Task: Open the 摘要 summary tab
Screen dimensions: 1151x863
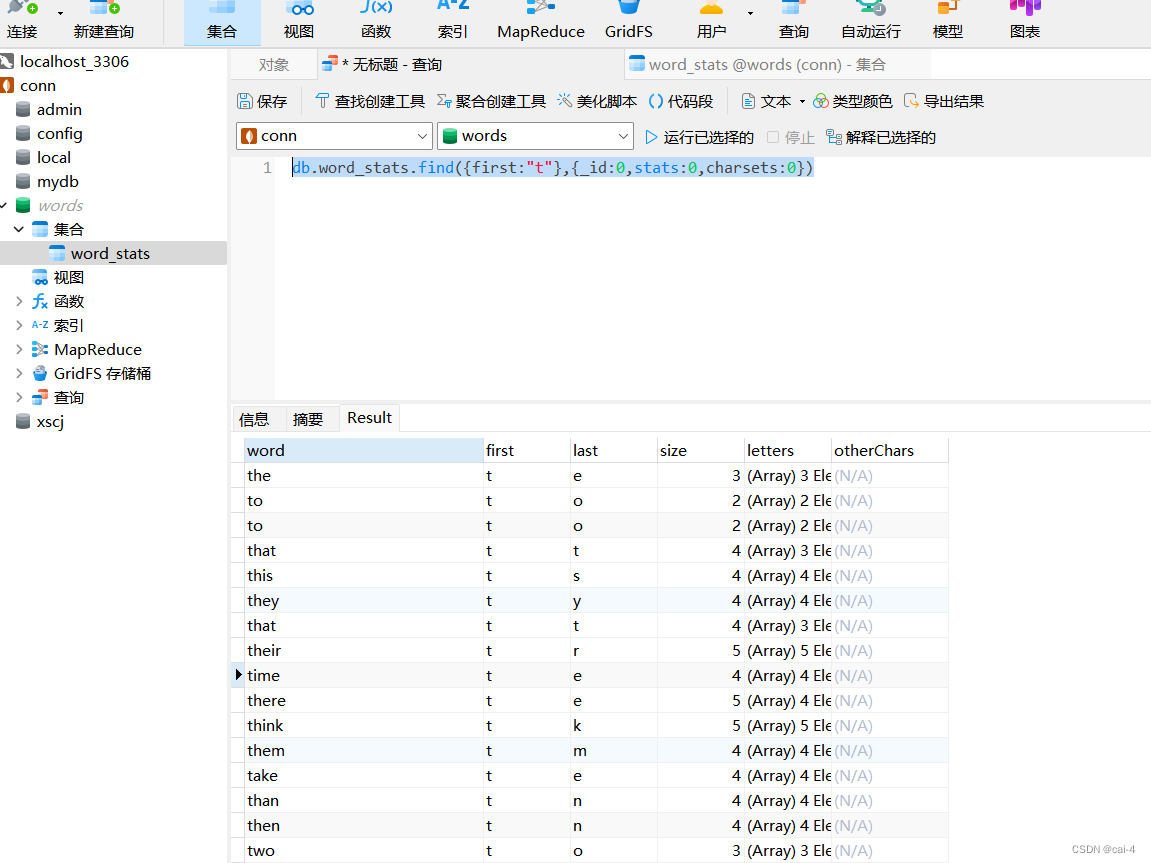Action: [x=308, y=419]
